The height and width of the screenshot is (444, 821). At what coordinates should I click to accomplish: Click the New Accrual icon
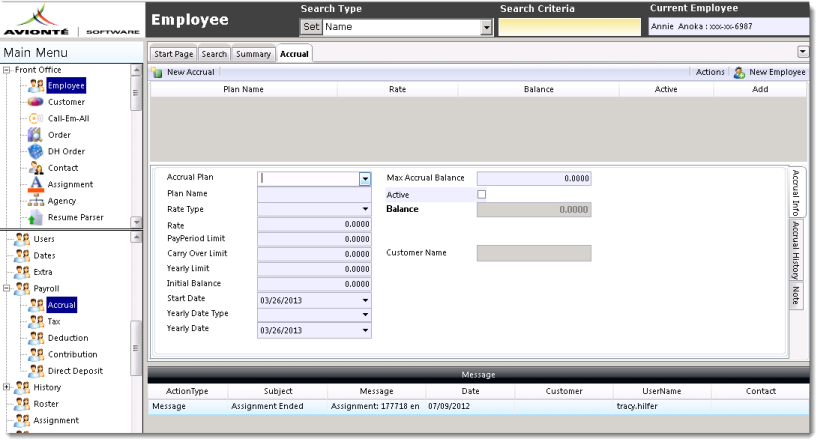pos(157,72)
